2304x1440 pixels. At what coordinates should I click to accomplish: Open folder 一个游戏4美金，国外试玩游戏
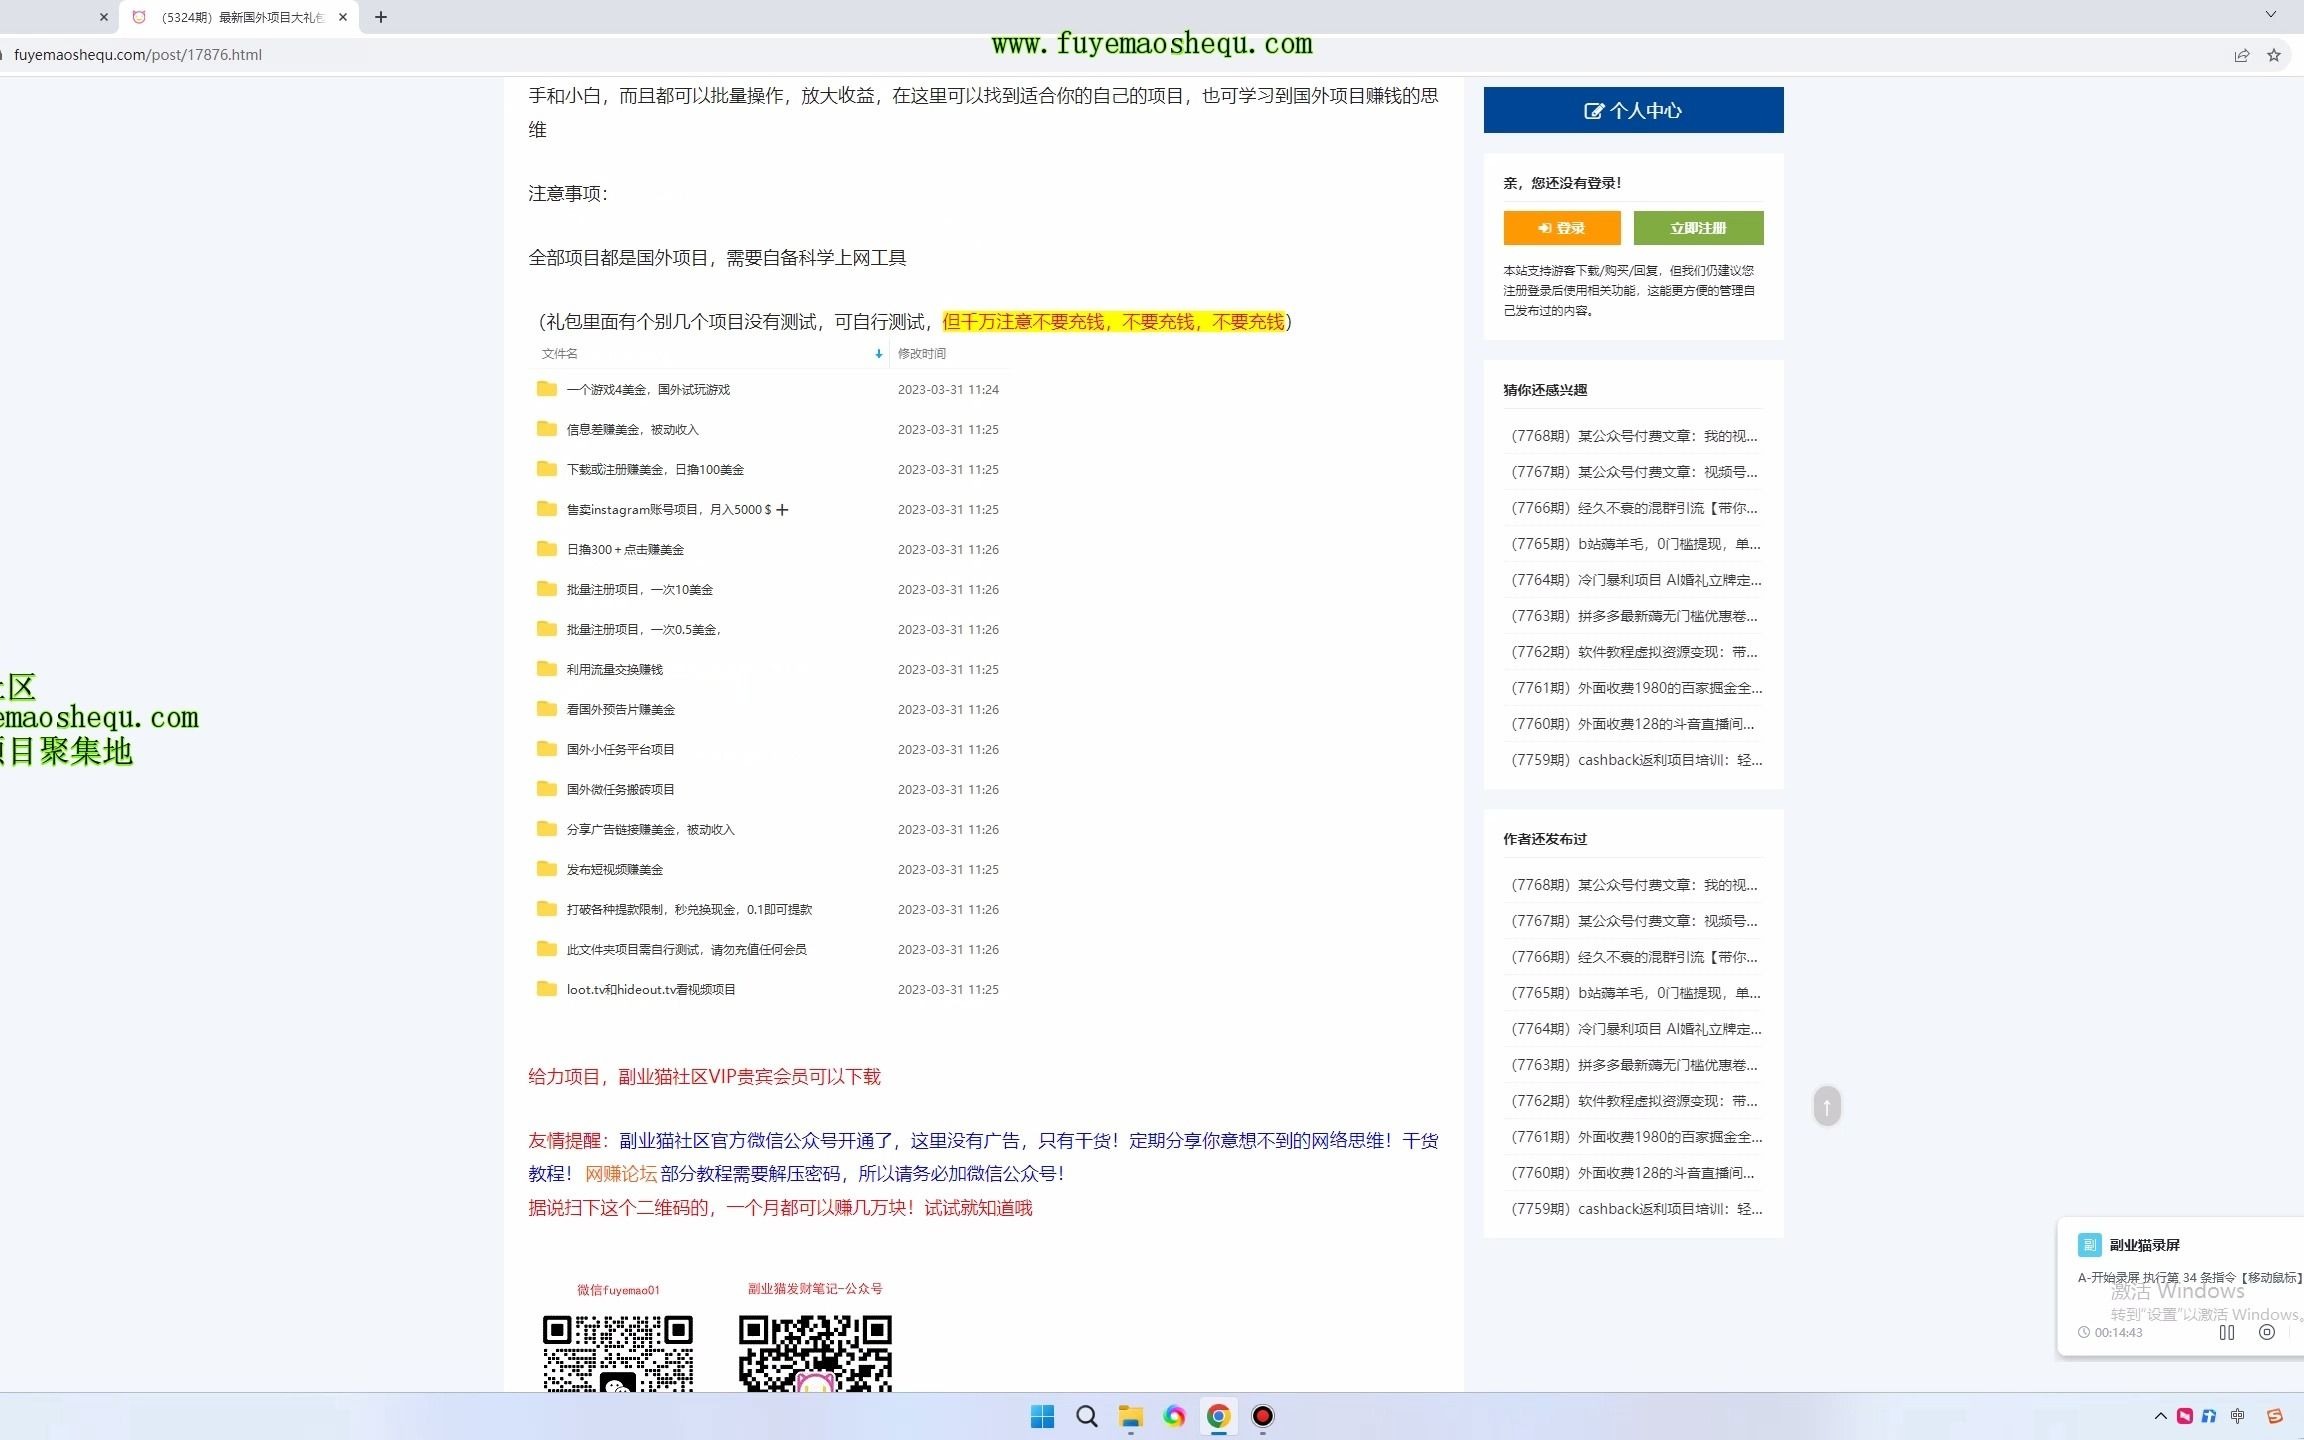tap(648, 390)
